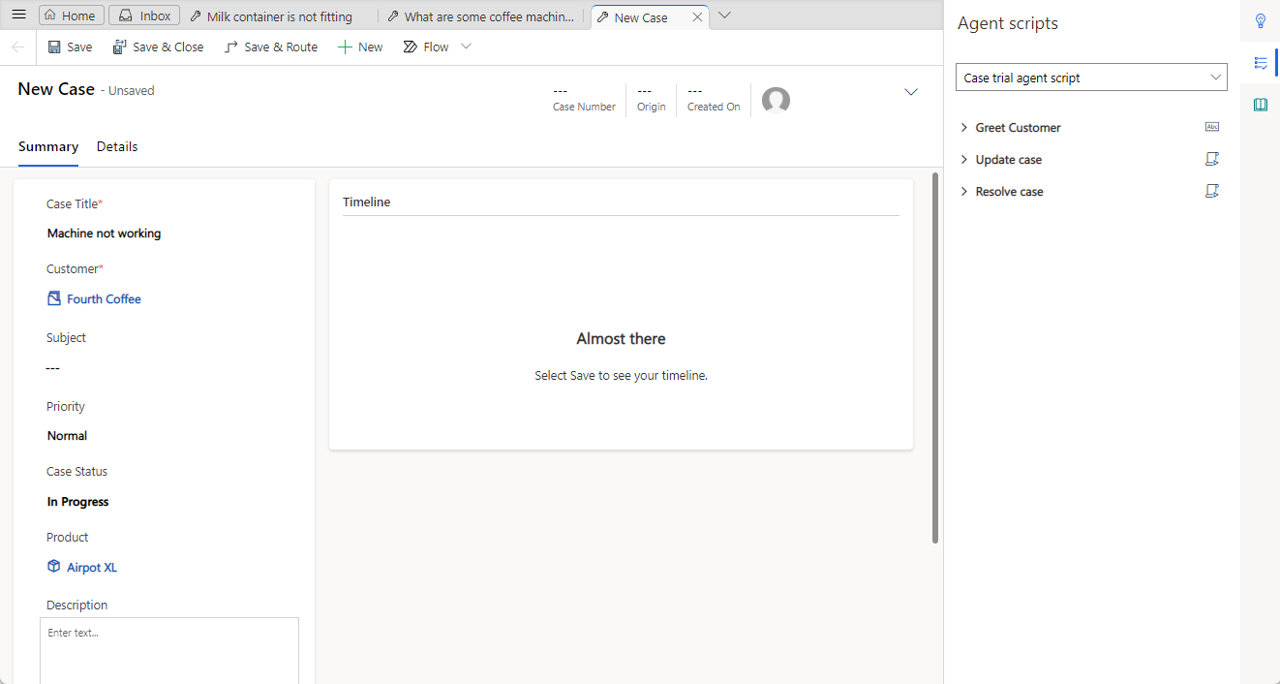The image size is (1280, 684).
Task: Click inside the Description text field
Action: pyautogui.click(x=169, y=650)
